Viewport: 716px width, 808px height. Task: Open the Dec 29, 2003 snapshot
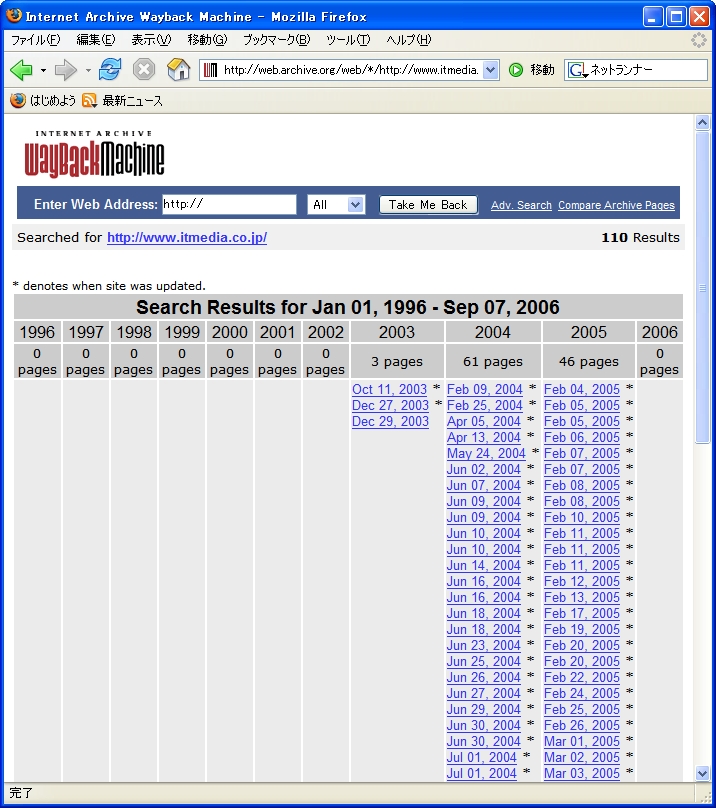[390, 422]
